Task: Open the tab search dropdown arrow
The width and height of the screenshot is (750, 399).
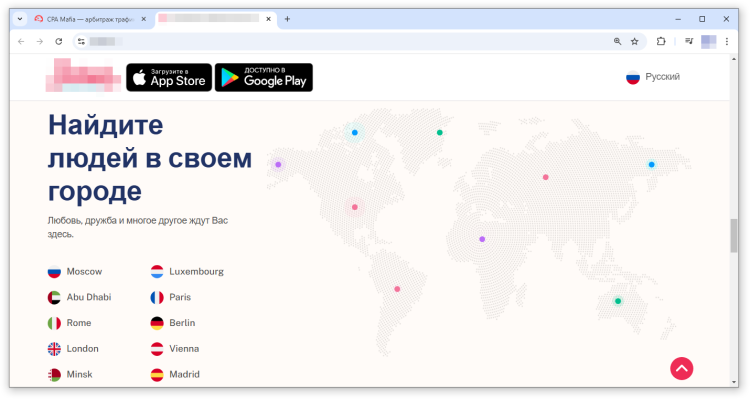Action: pyautogui.click(x=20, y=19)
